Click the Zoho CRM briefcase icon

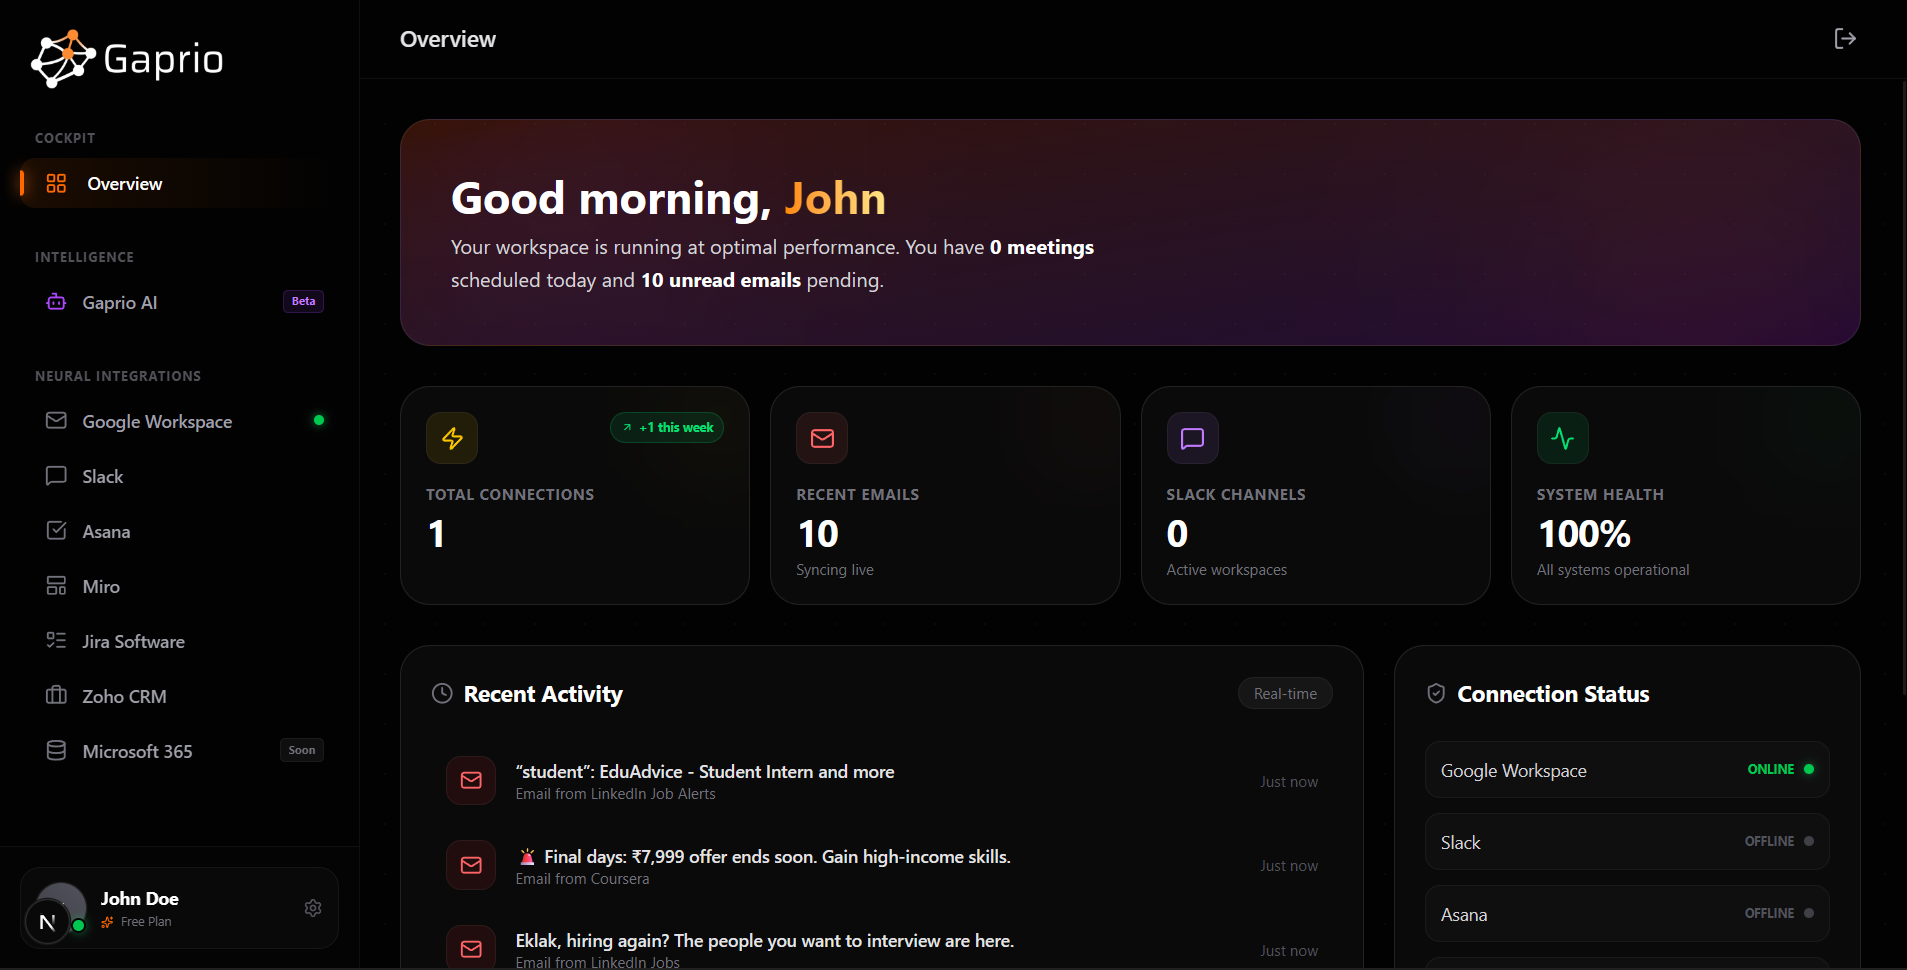coord(57,696)
